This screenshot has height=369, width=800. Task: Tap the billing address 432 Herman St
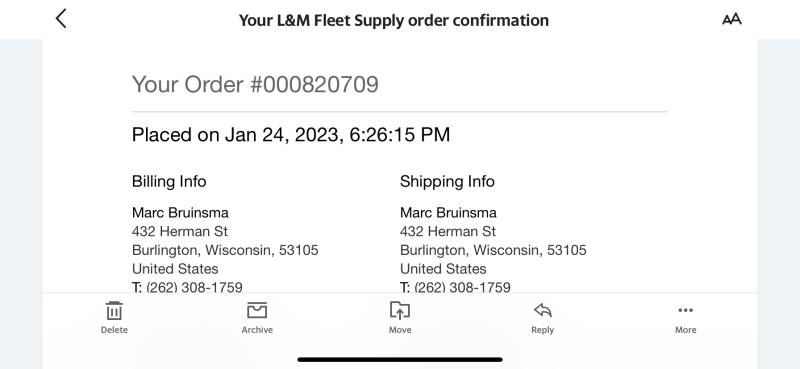180,231
